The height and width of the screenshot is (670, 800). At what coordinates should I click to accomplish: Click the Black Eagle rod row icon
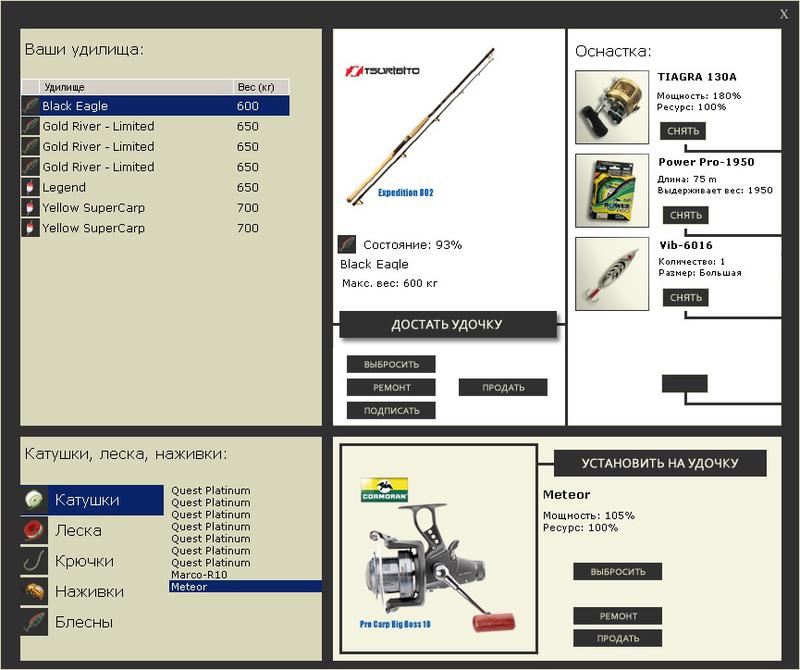(x=30, y=106)
